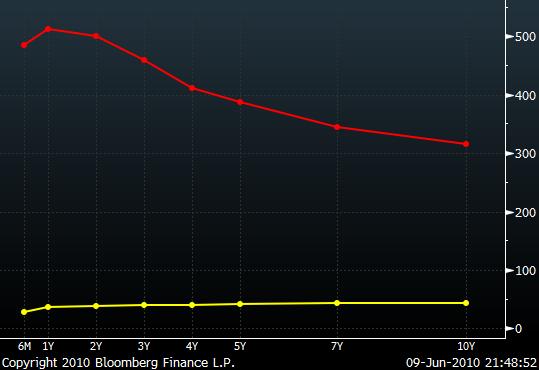
Task: Click the 200 y-axis value
Action: (525, 213)
